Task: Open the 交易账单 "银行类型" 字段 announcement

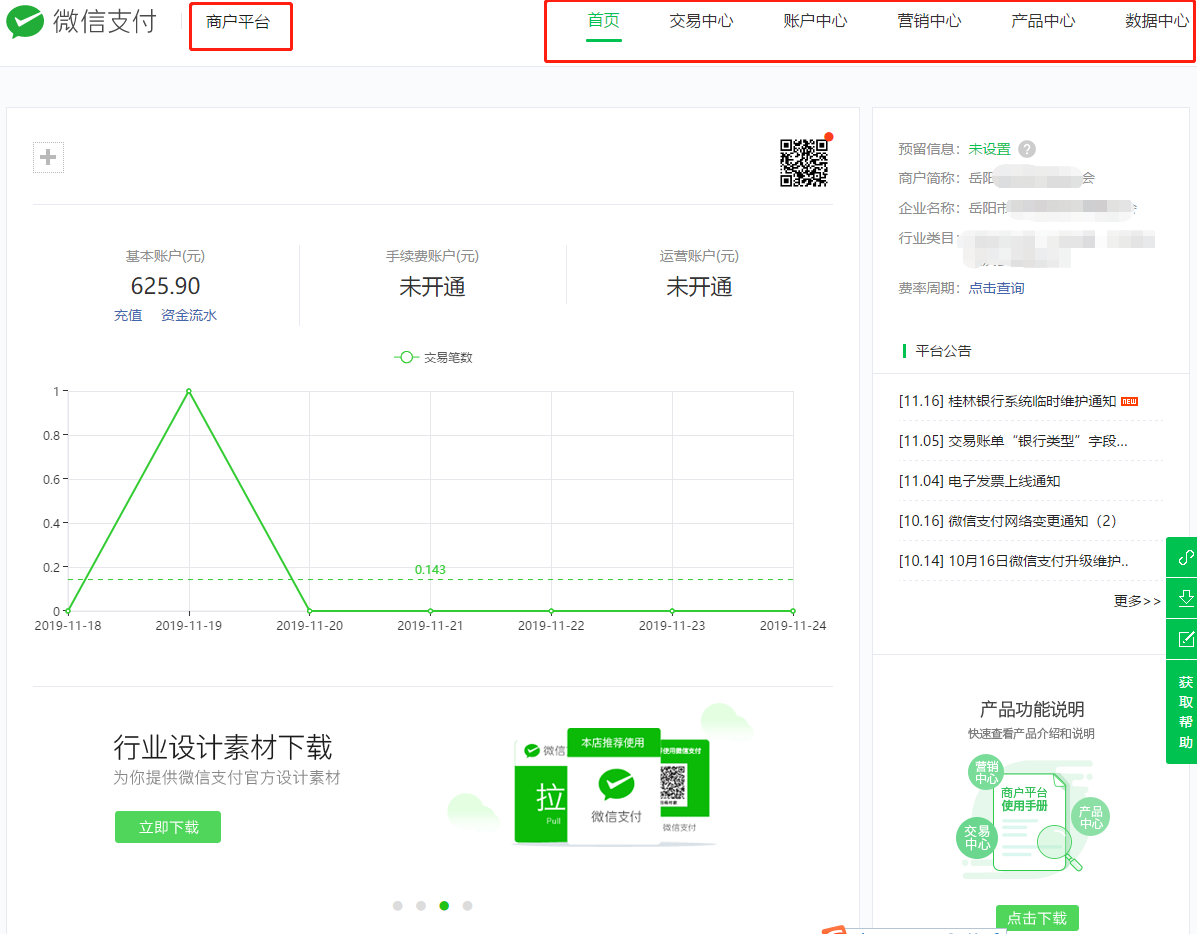Action: tap(1013, 441)
